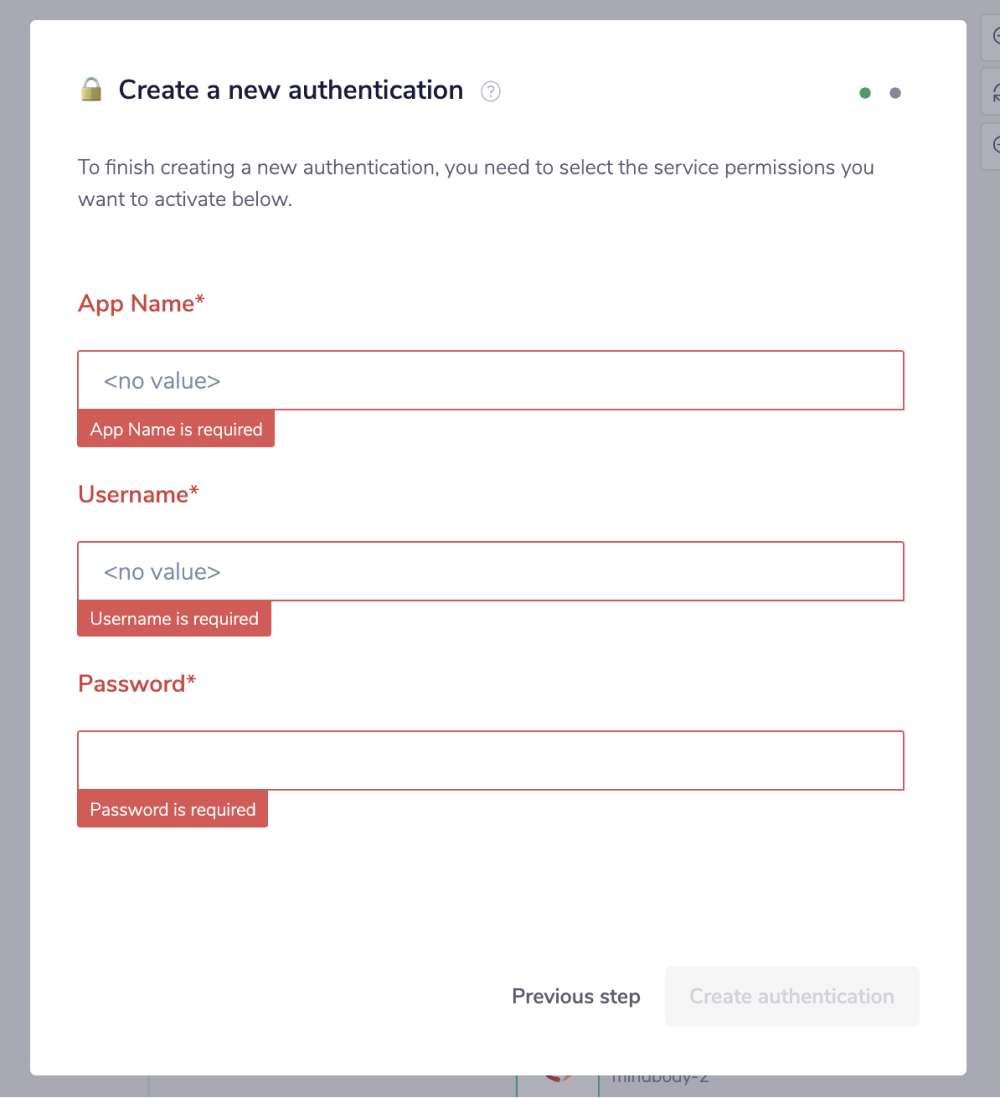
Task: Click the padlock icon beside the dialog title
Action: click(91, 90)
